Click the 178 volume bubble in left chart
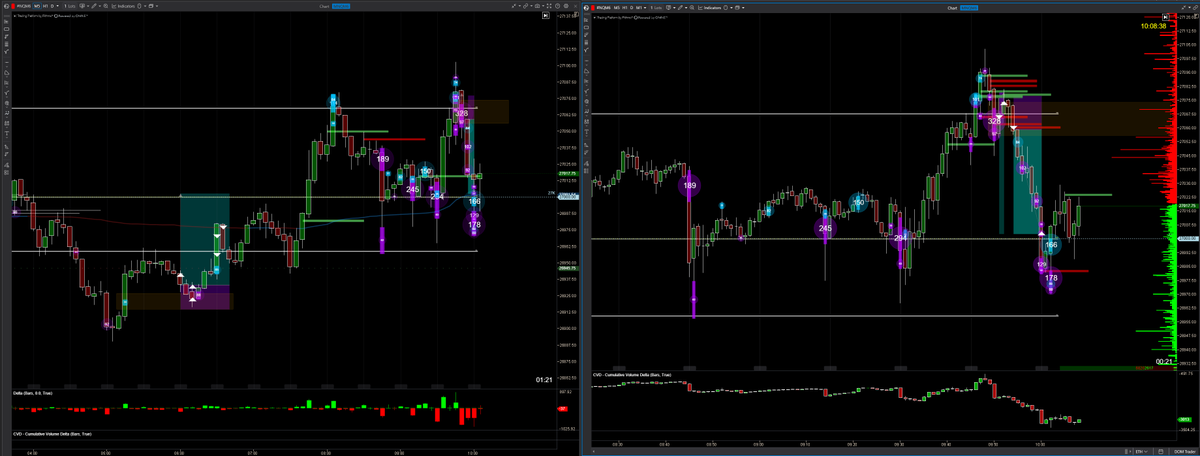 tap(474, 225)
